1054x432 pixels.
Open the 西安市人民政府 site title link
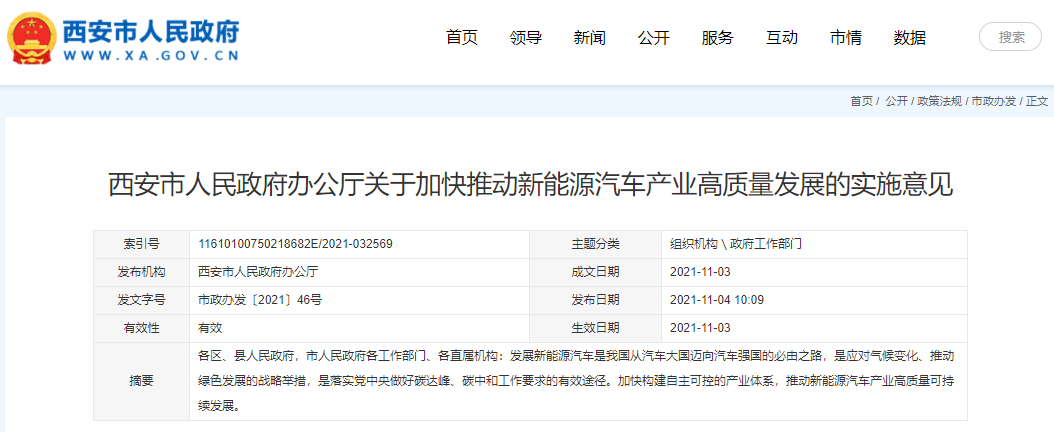coord(151,30)
